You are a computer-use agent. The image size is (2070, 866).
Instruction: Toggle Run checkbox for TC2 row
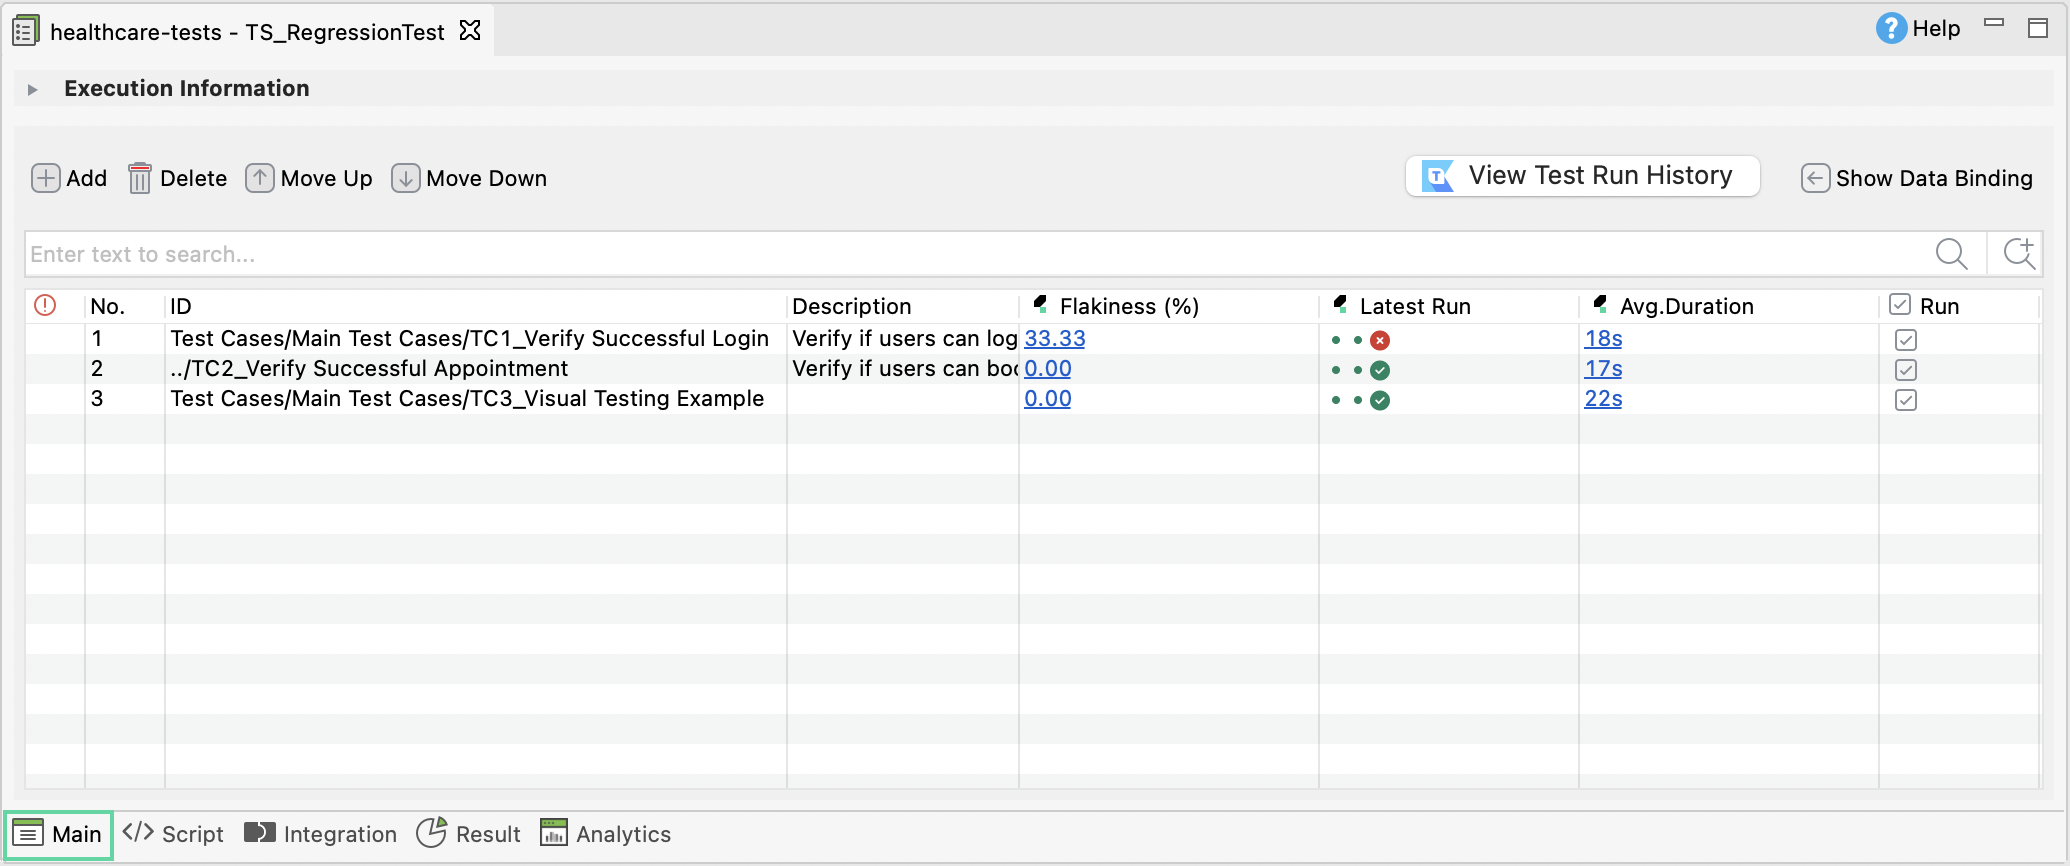pyautogui.click(x=1905, y=370)
